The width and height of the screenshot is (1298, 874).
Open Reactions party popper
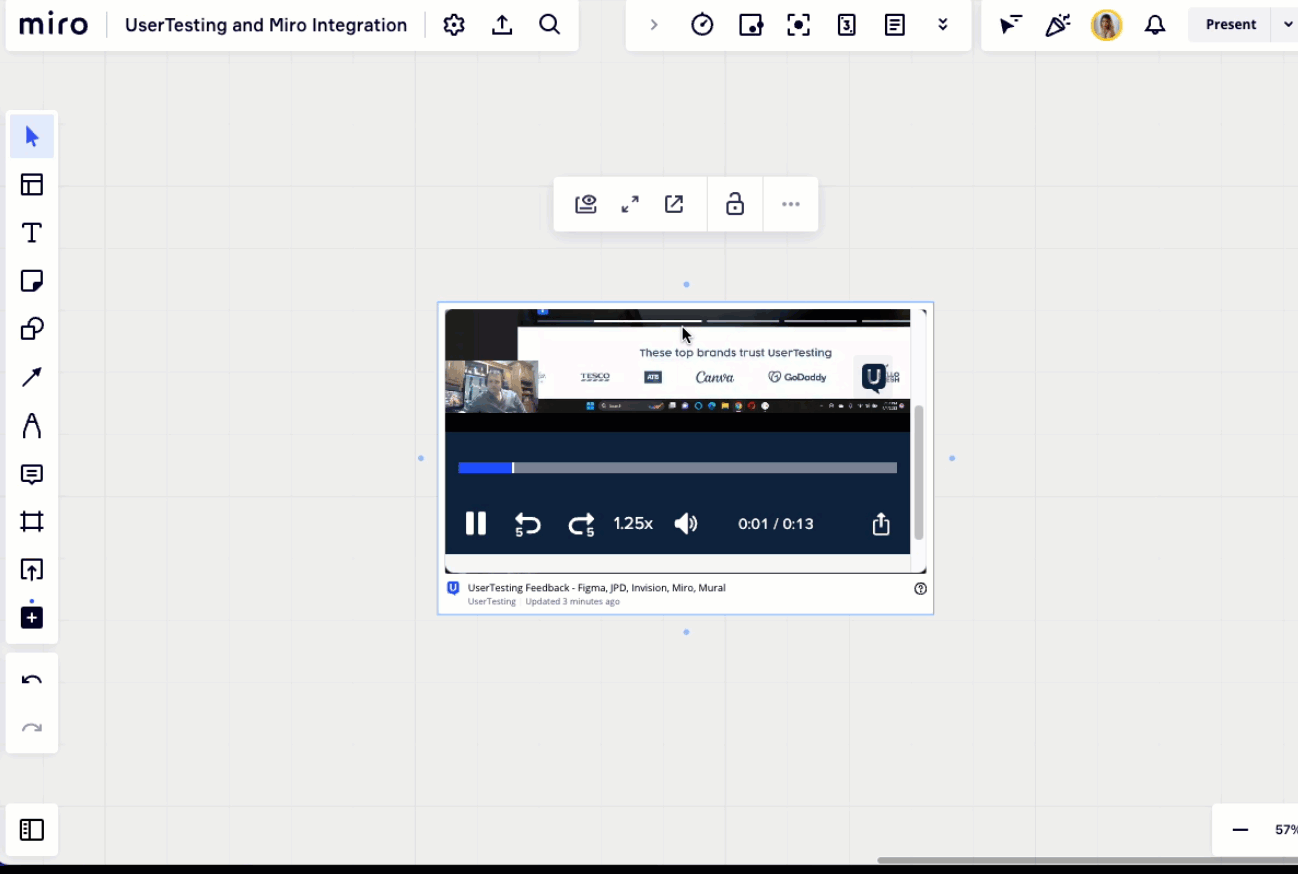pos(1058,25)
